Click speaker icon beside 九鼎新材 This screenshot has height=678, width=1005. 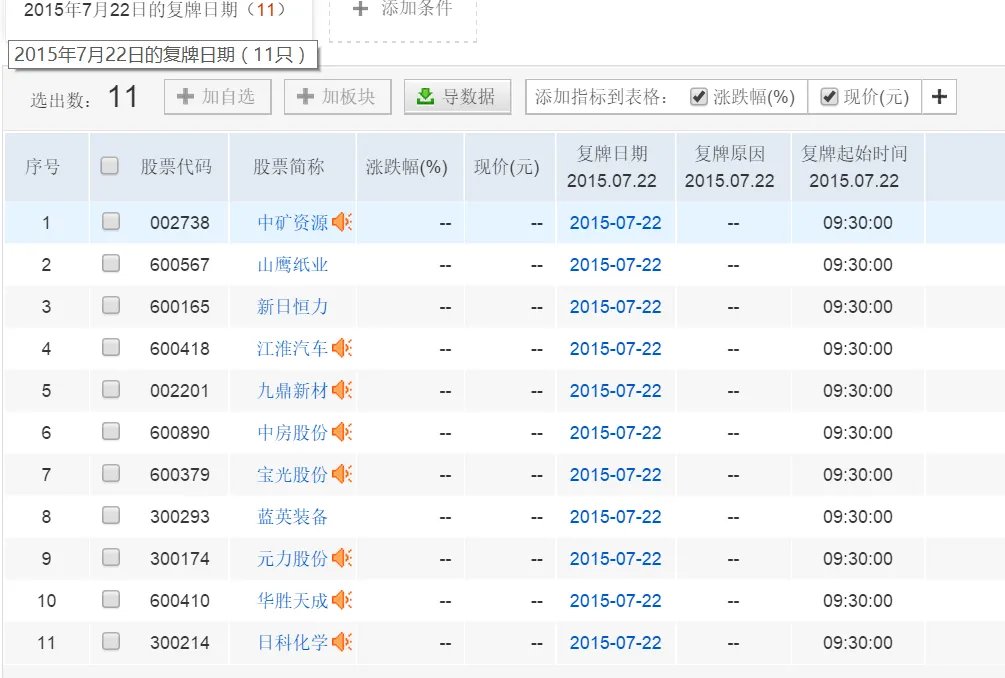click(x=342, y=390)
